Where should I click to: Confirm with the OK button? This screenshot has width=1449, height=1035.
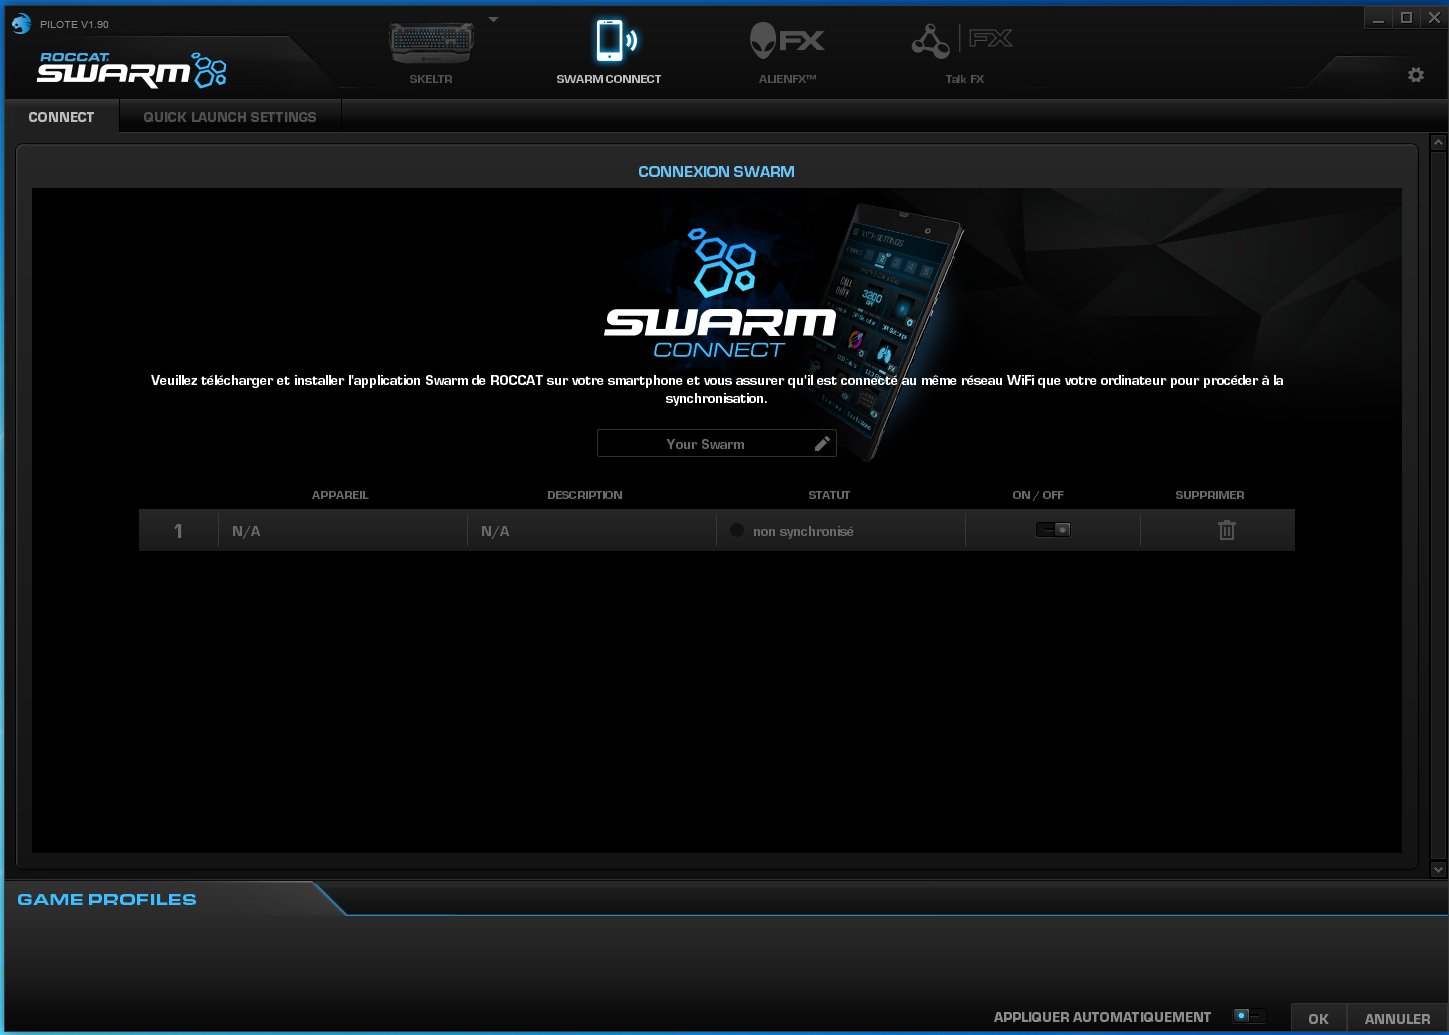(1318, 1018)
